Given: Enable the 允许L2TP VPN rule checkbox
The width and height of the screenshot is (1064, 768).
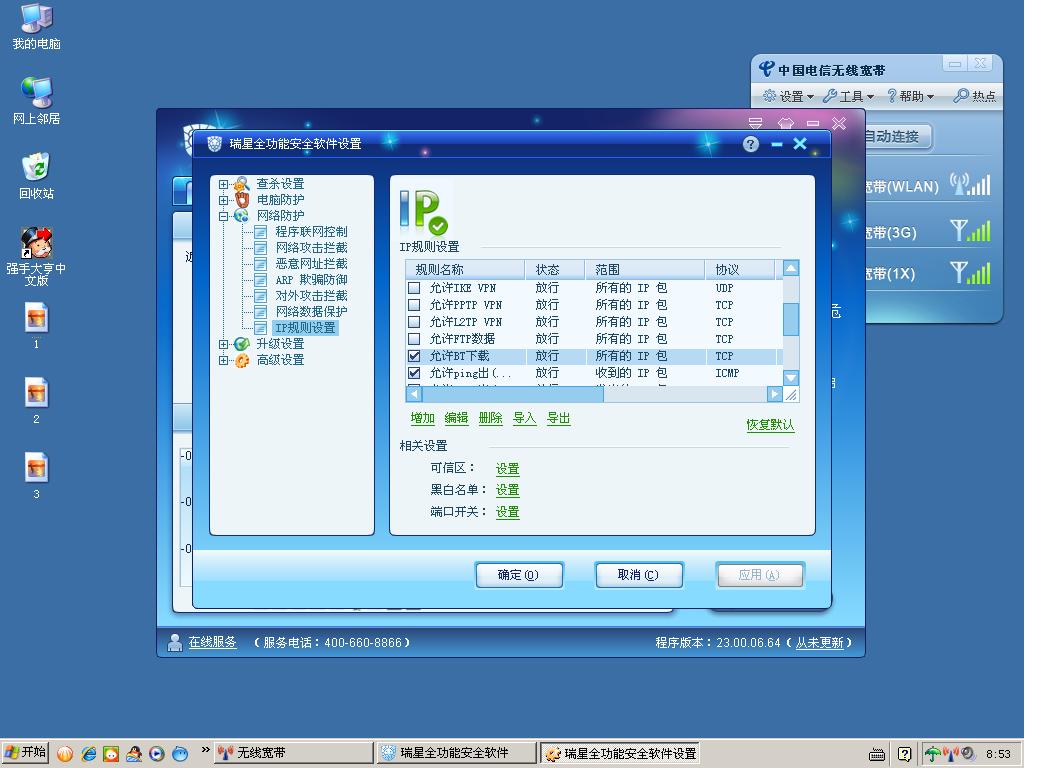Looking at the screenshot, I should coord(414,322).
